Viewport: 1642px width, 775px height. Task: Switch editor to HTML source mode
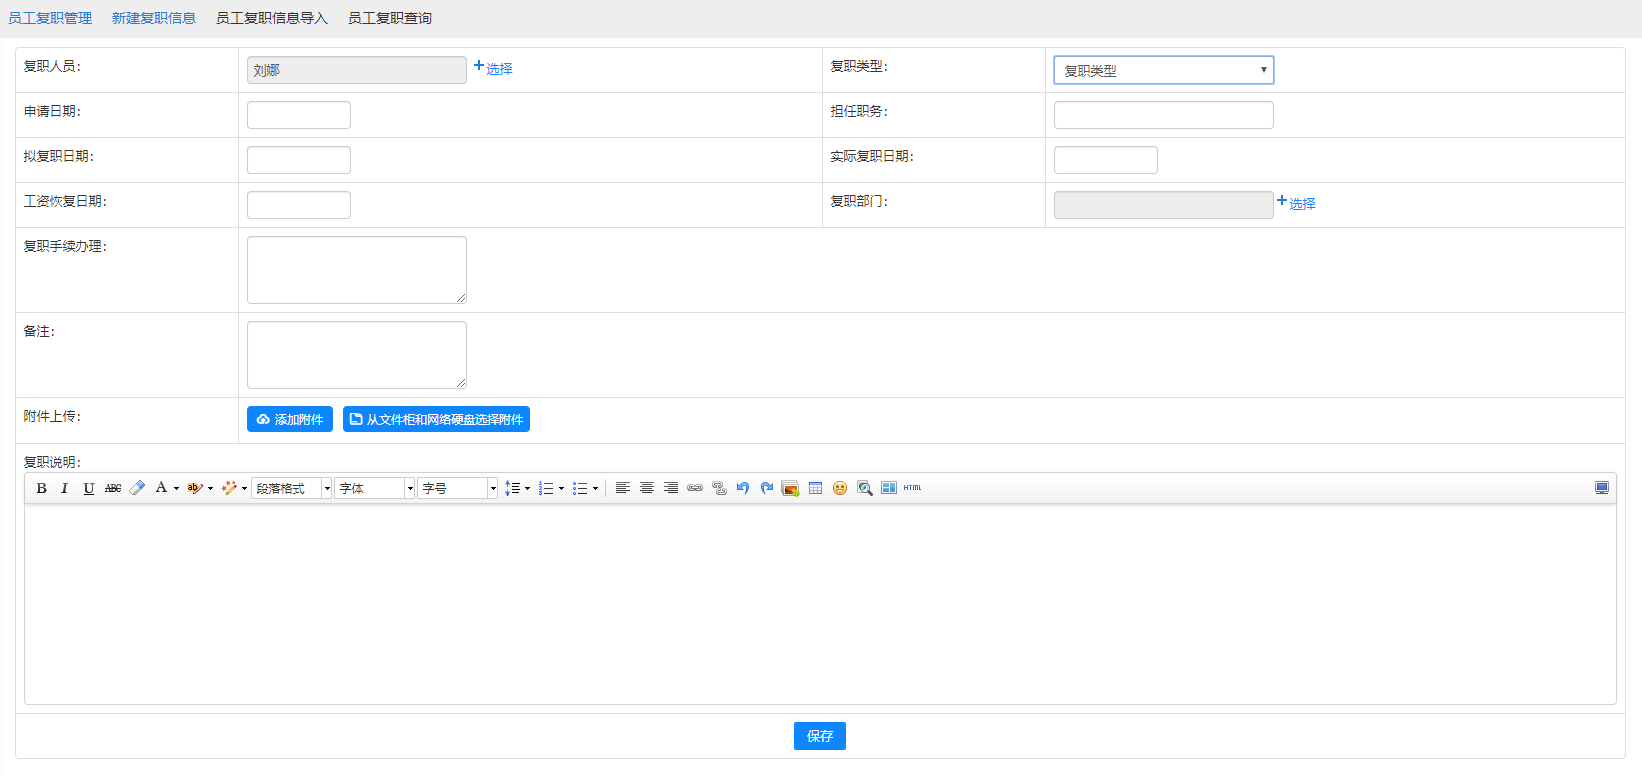pyautogui.click(x=912, y=488)
